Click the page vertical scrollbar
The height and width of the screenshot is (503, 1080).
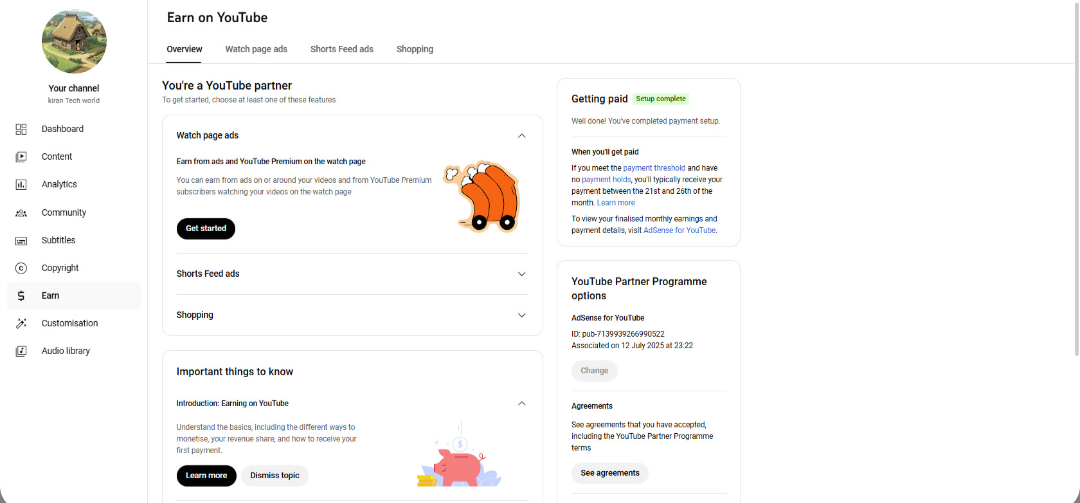[x=1075, y=179]
